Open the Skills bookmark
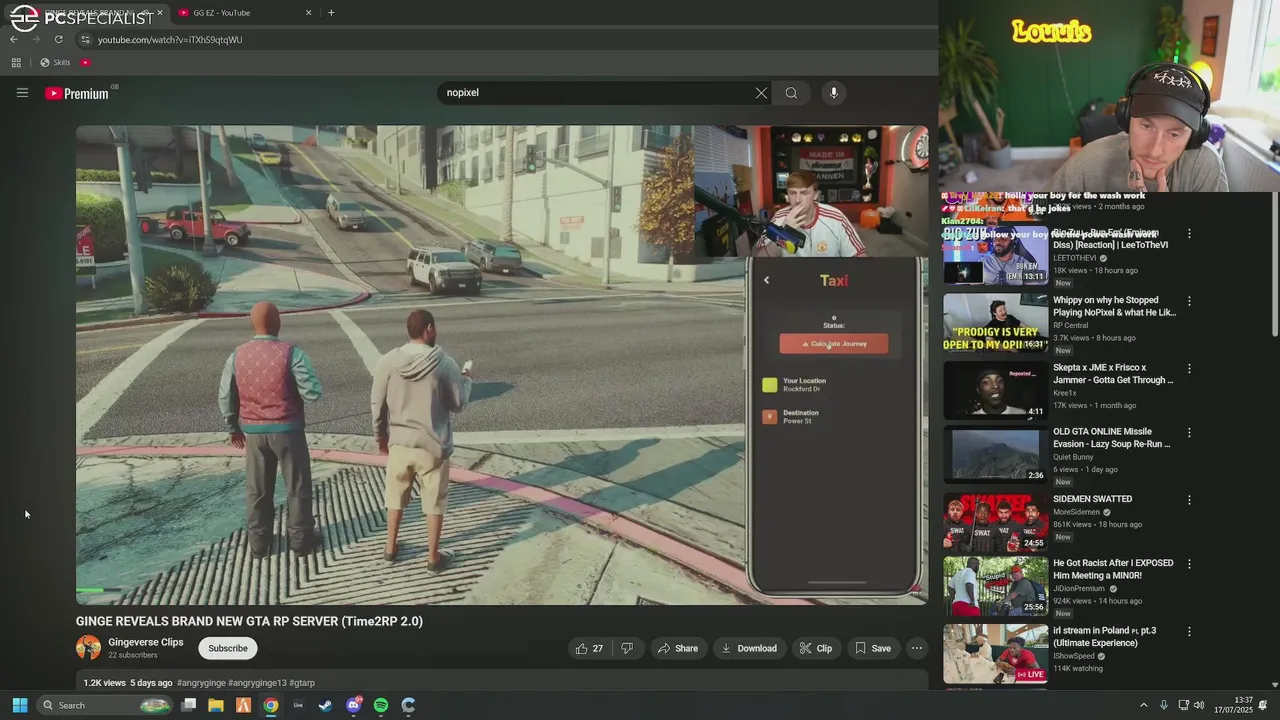Screen dimensions: 1280x720 pyautogui.click(x=55, y=62)
